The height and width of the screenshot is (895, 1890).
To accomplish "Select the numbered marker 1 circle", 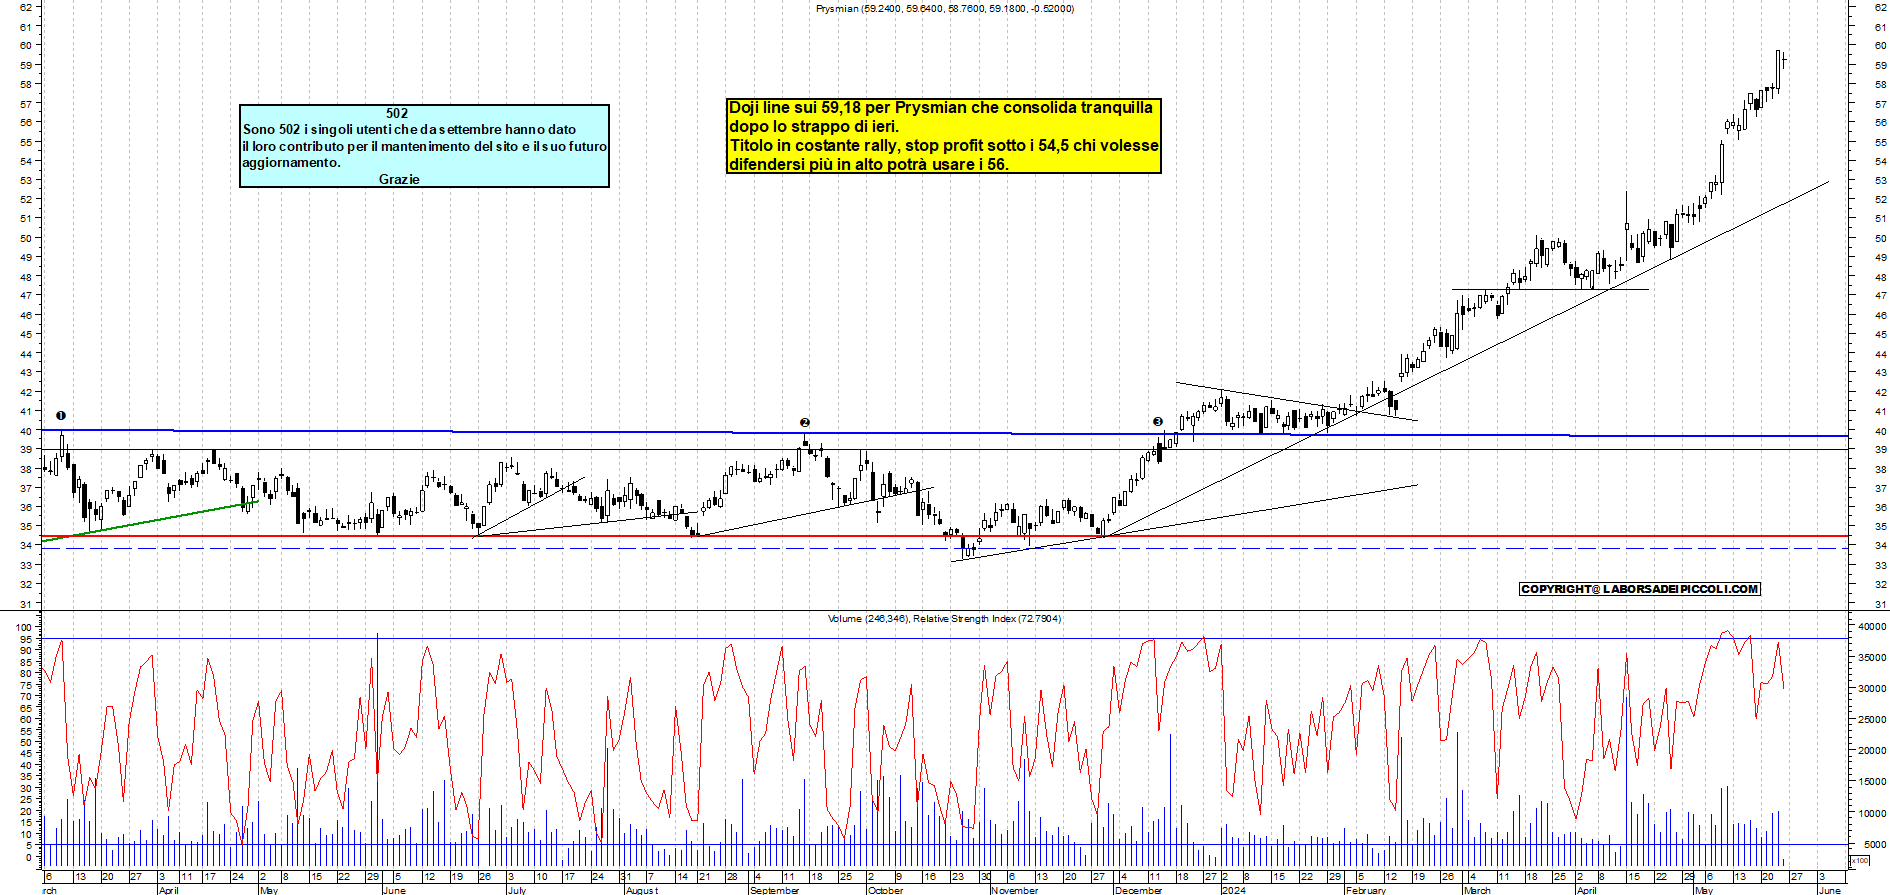I will point(61,415).
